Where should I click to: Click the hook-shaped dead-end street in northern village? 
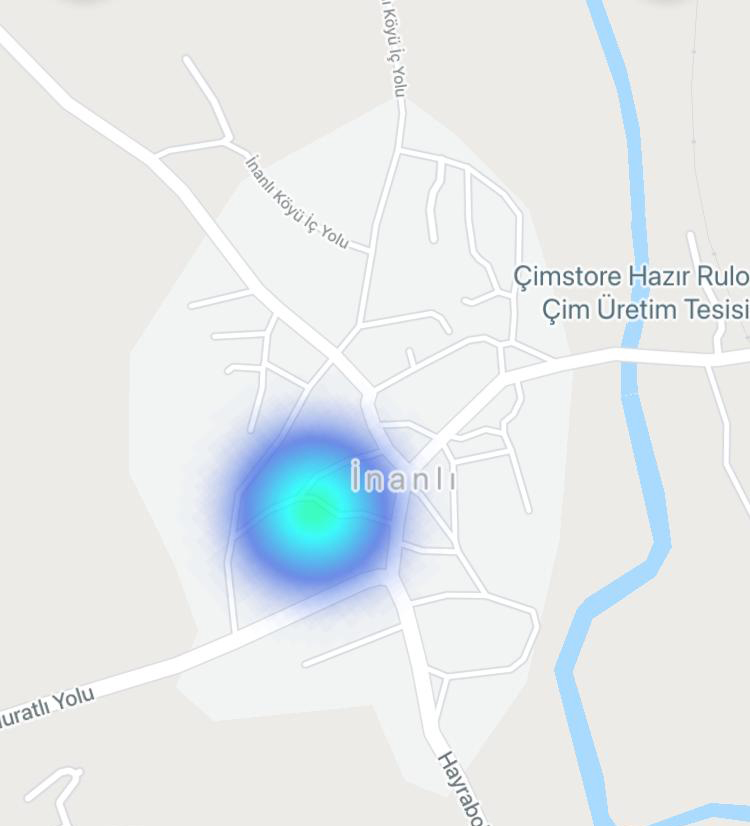pyautogui.click(x=434, y=203)
